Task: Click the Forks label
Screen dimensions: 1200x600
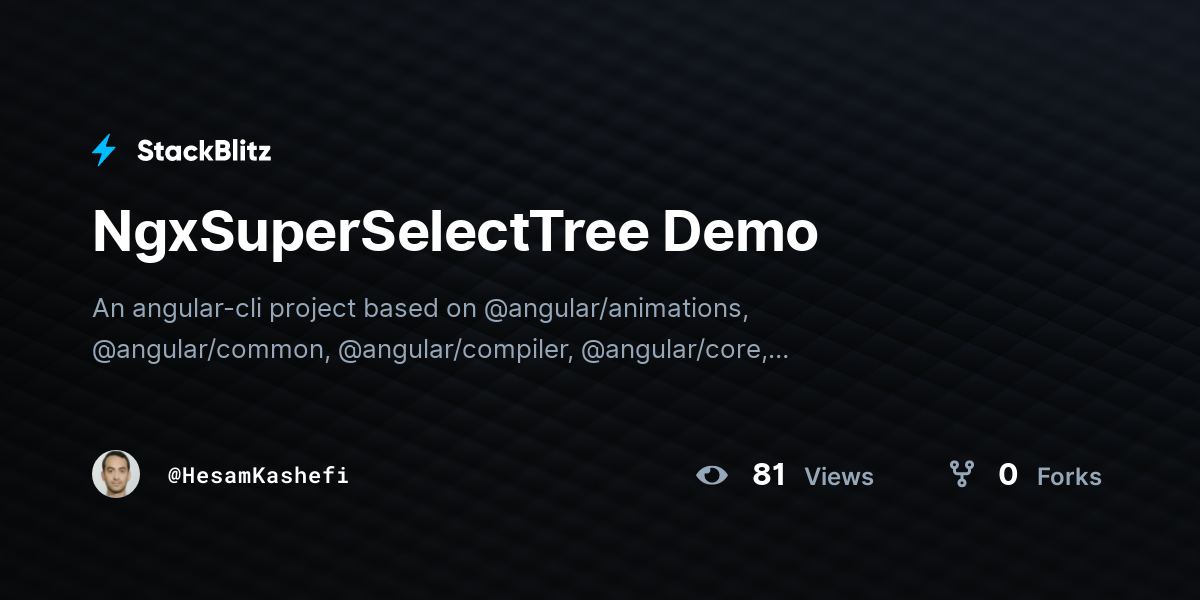Action: click(1069, 477)
